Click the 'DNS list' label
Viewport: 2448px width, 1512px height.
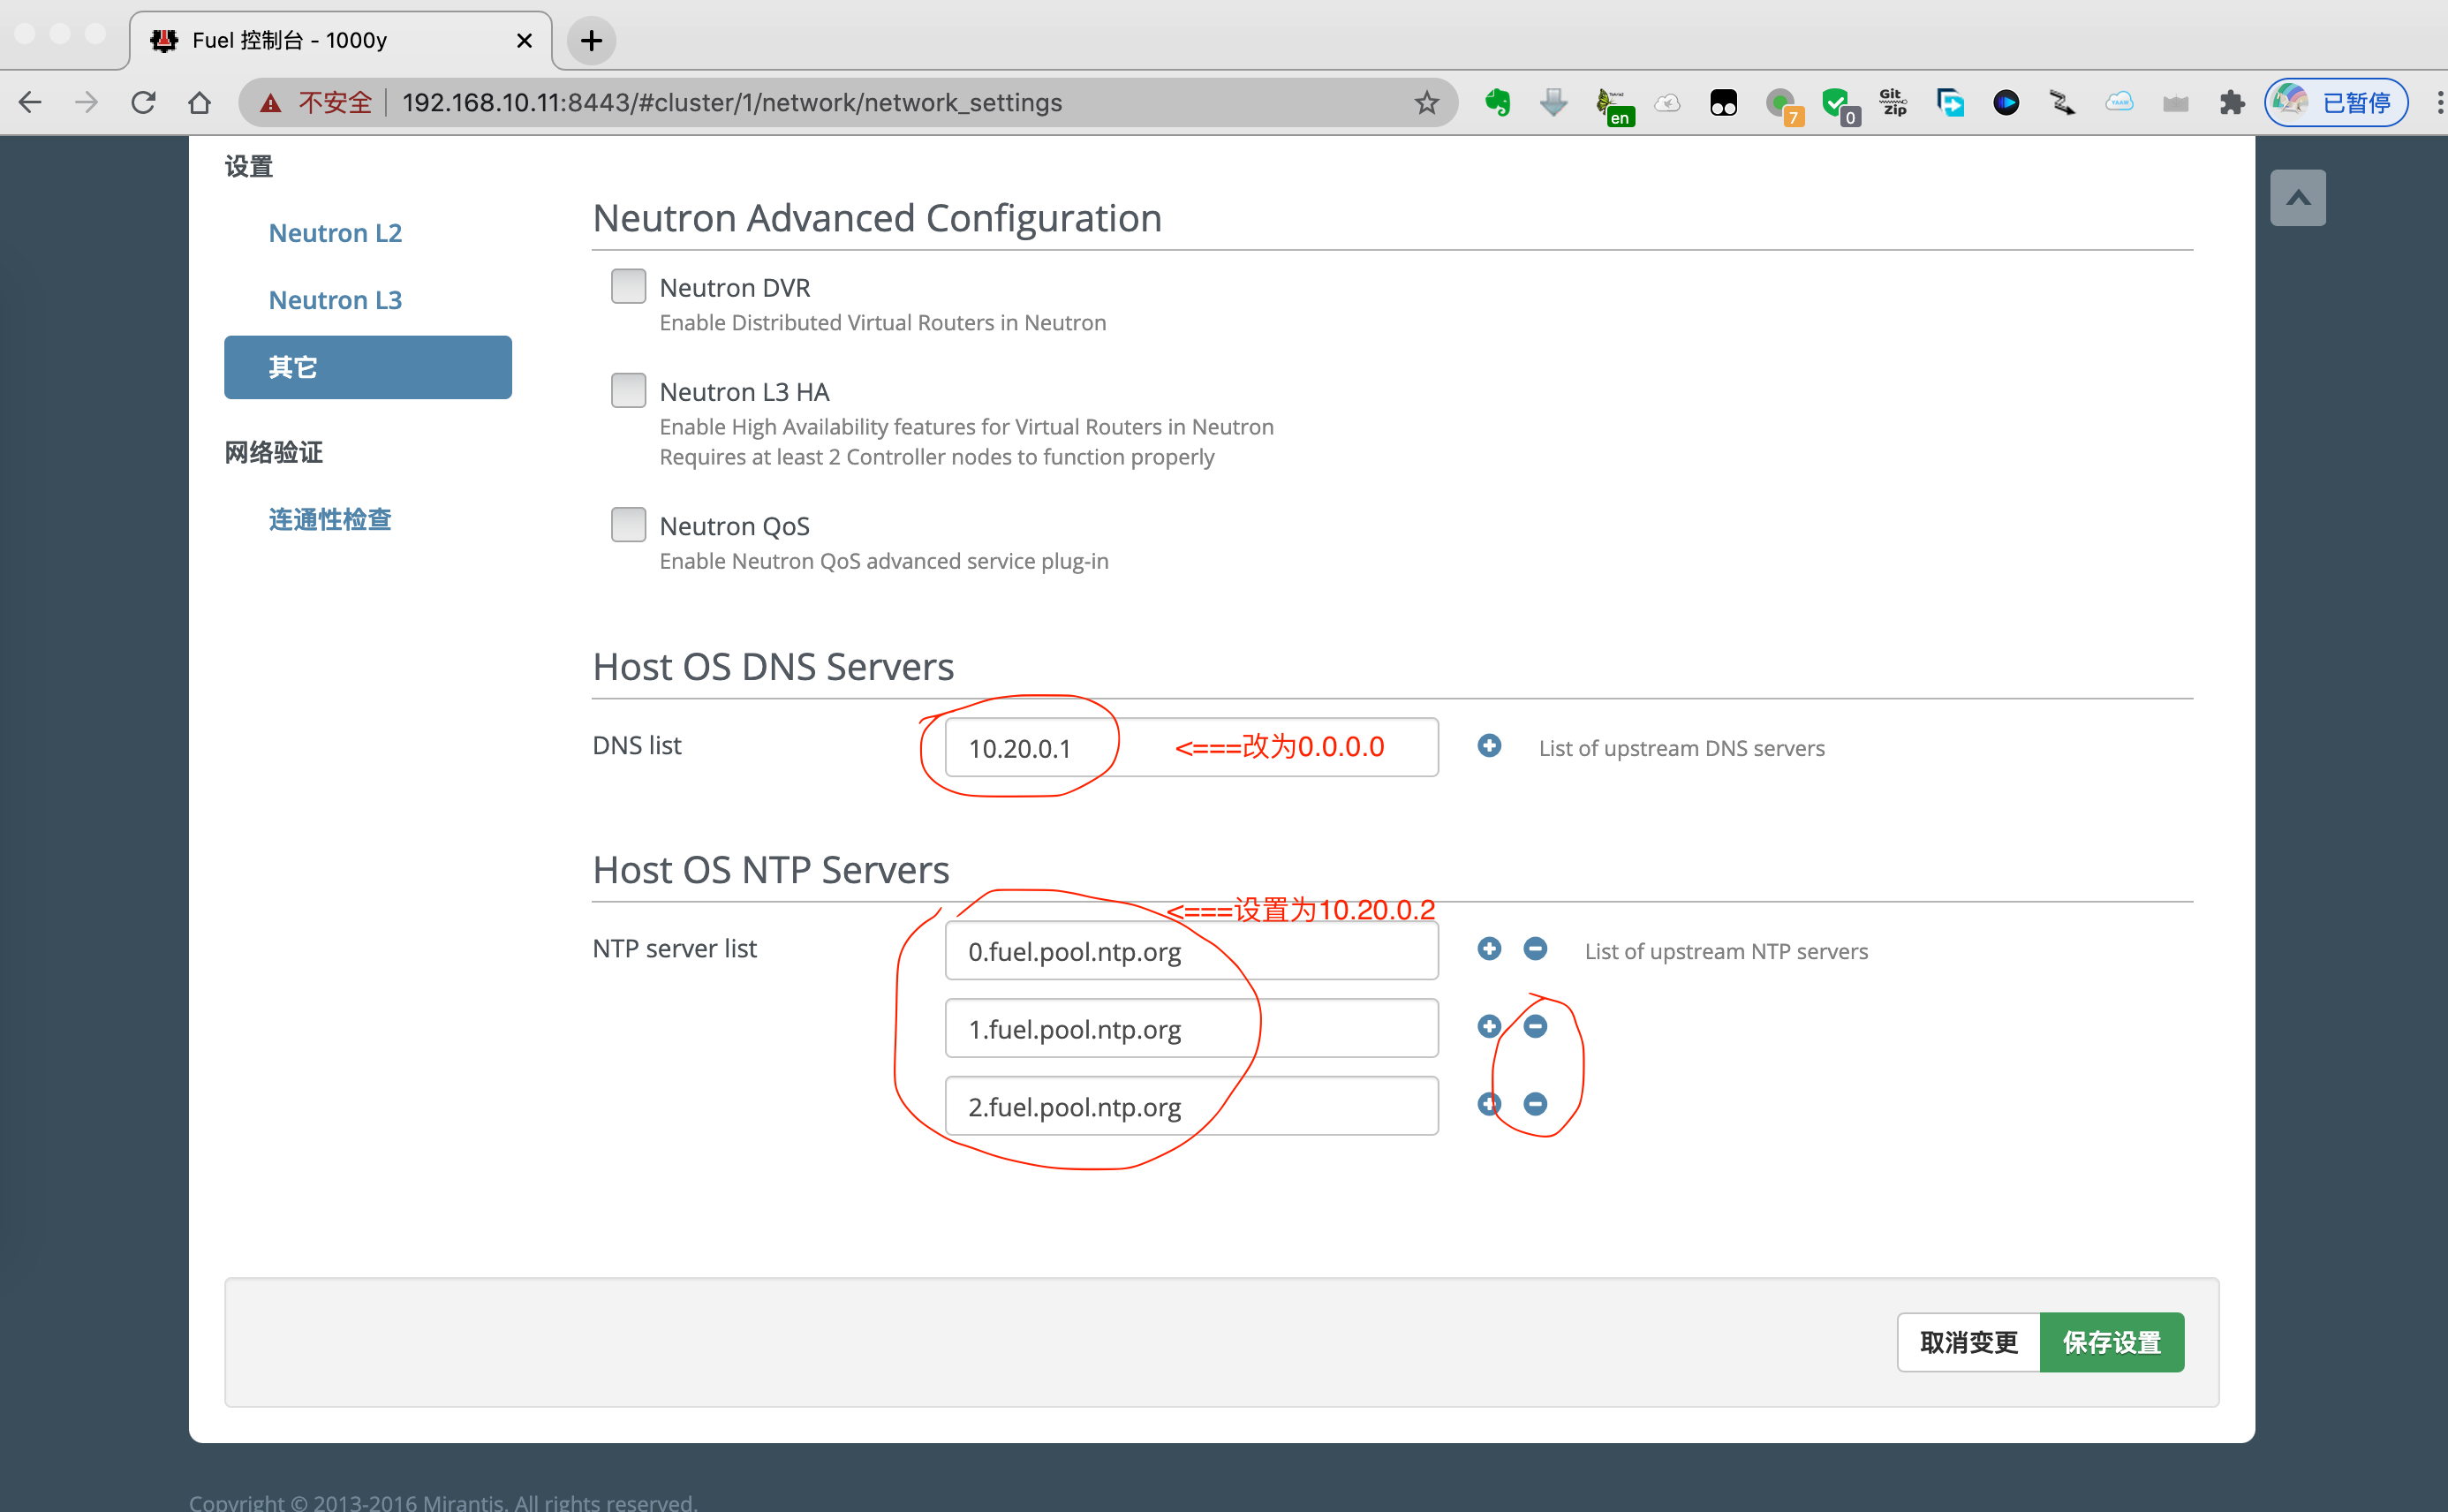(x=637, y=745)
